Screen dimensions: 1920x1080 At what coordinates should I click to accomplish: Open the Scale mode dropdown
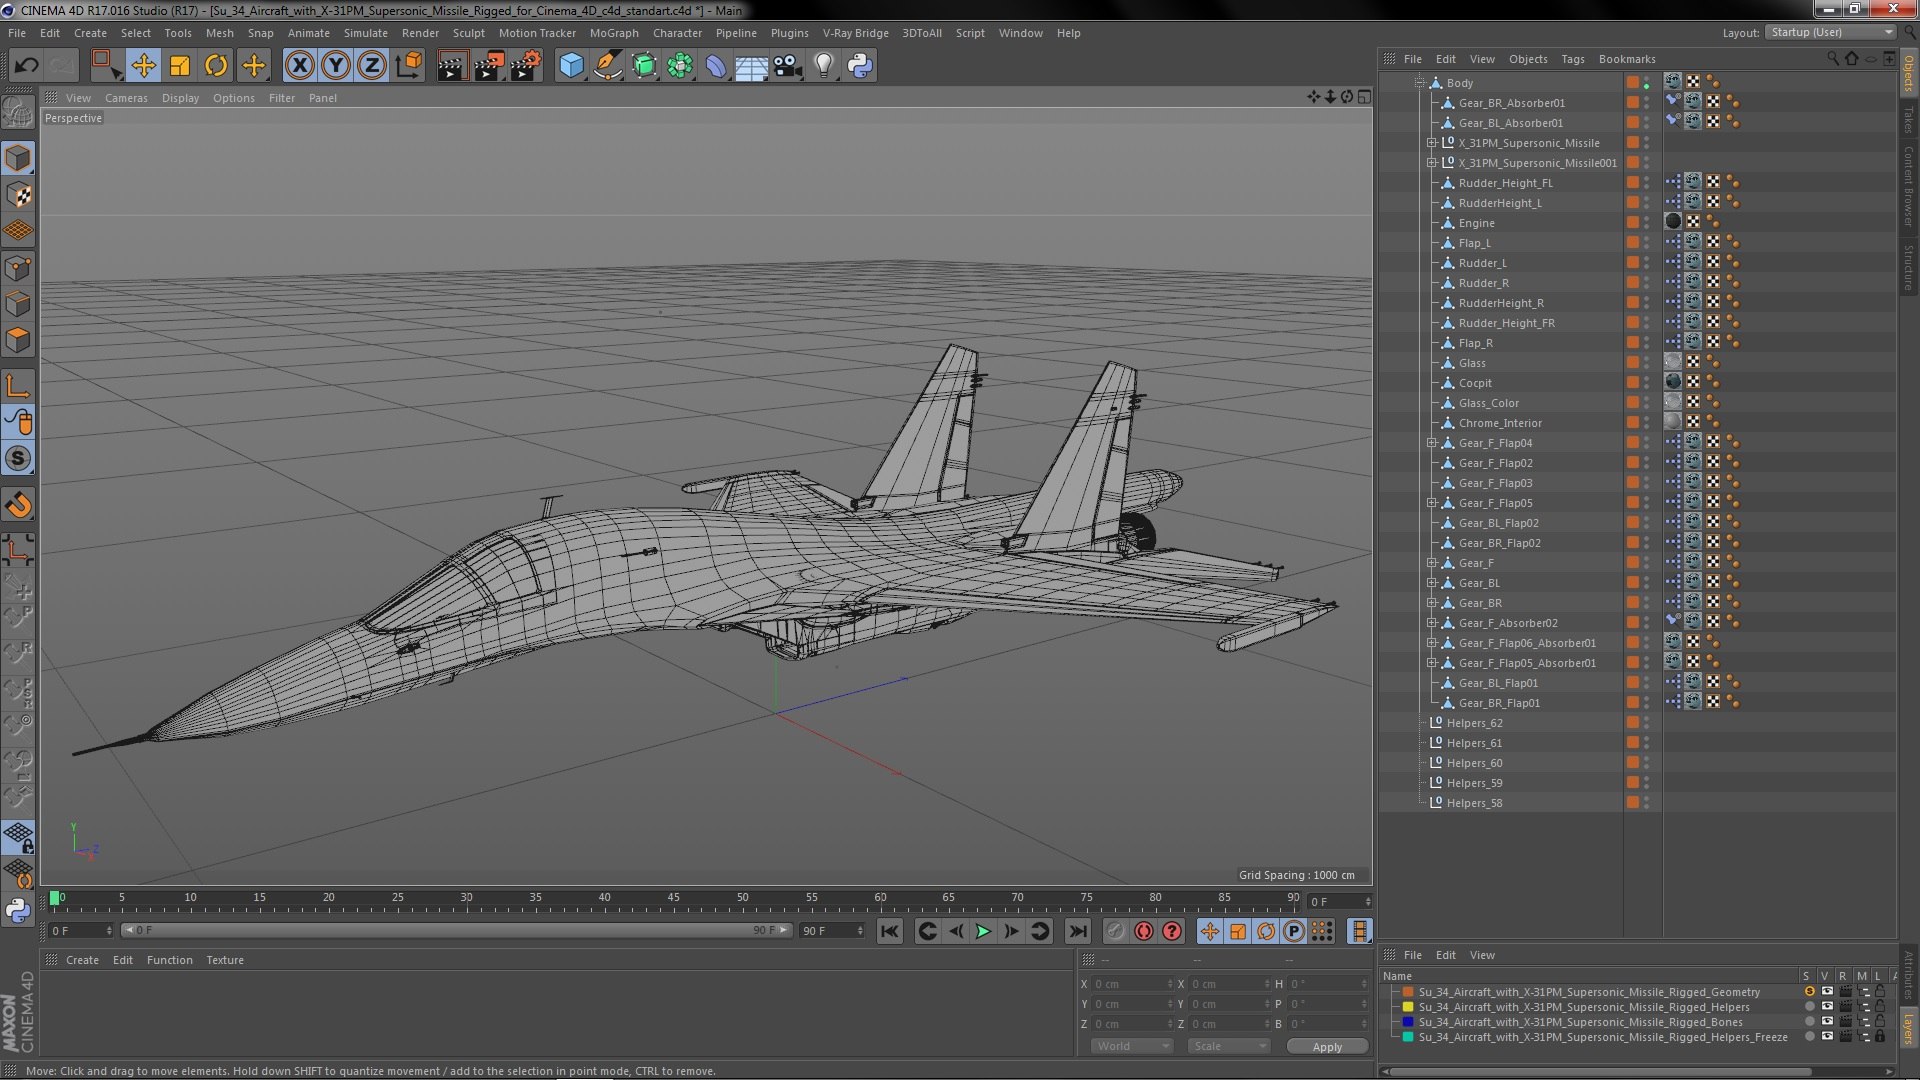click(1228, 1046)
